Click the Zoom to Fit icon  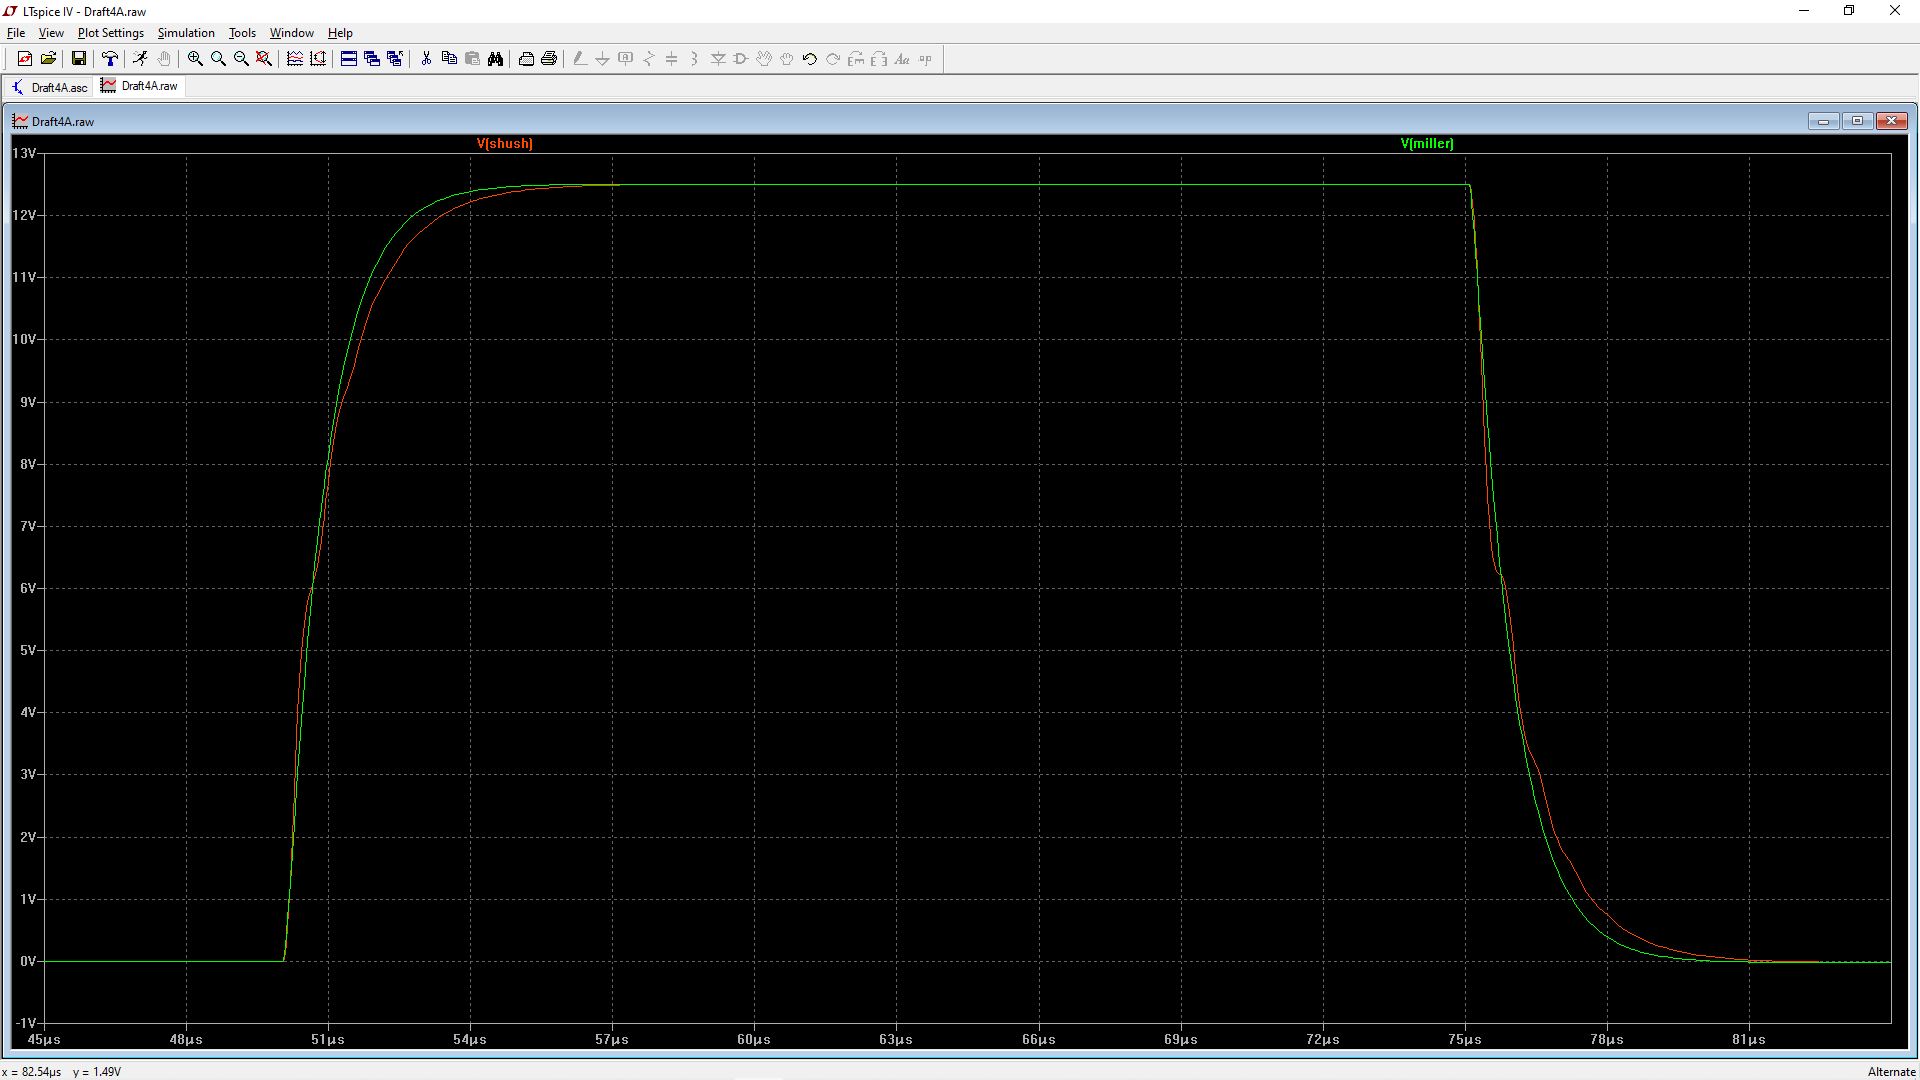click(264, 59)
